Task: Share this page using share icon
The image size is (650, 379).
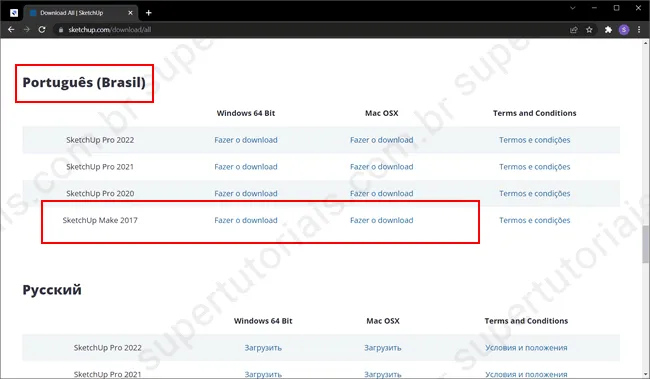Action: (x=574, y=30)
